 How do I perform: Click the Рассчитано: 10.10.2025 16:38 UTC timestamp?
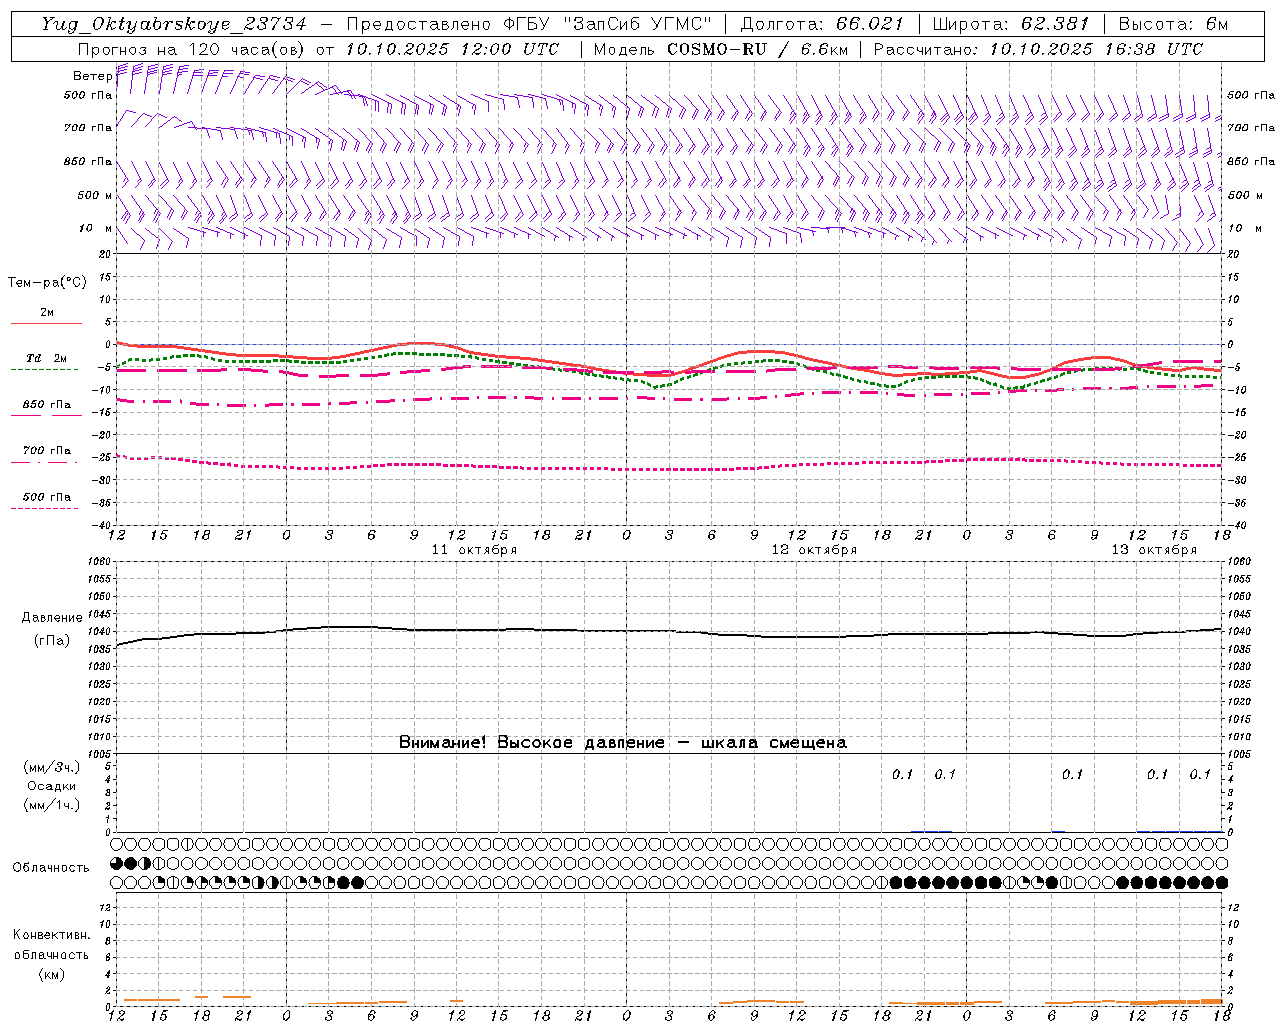(x=1039, y=49)
